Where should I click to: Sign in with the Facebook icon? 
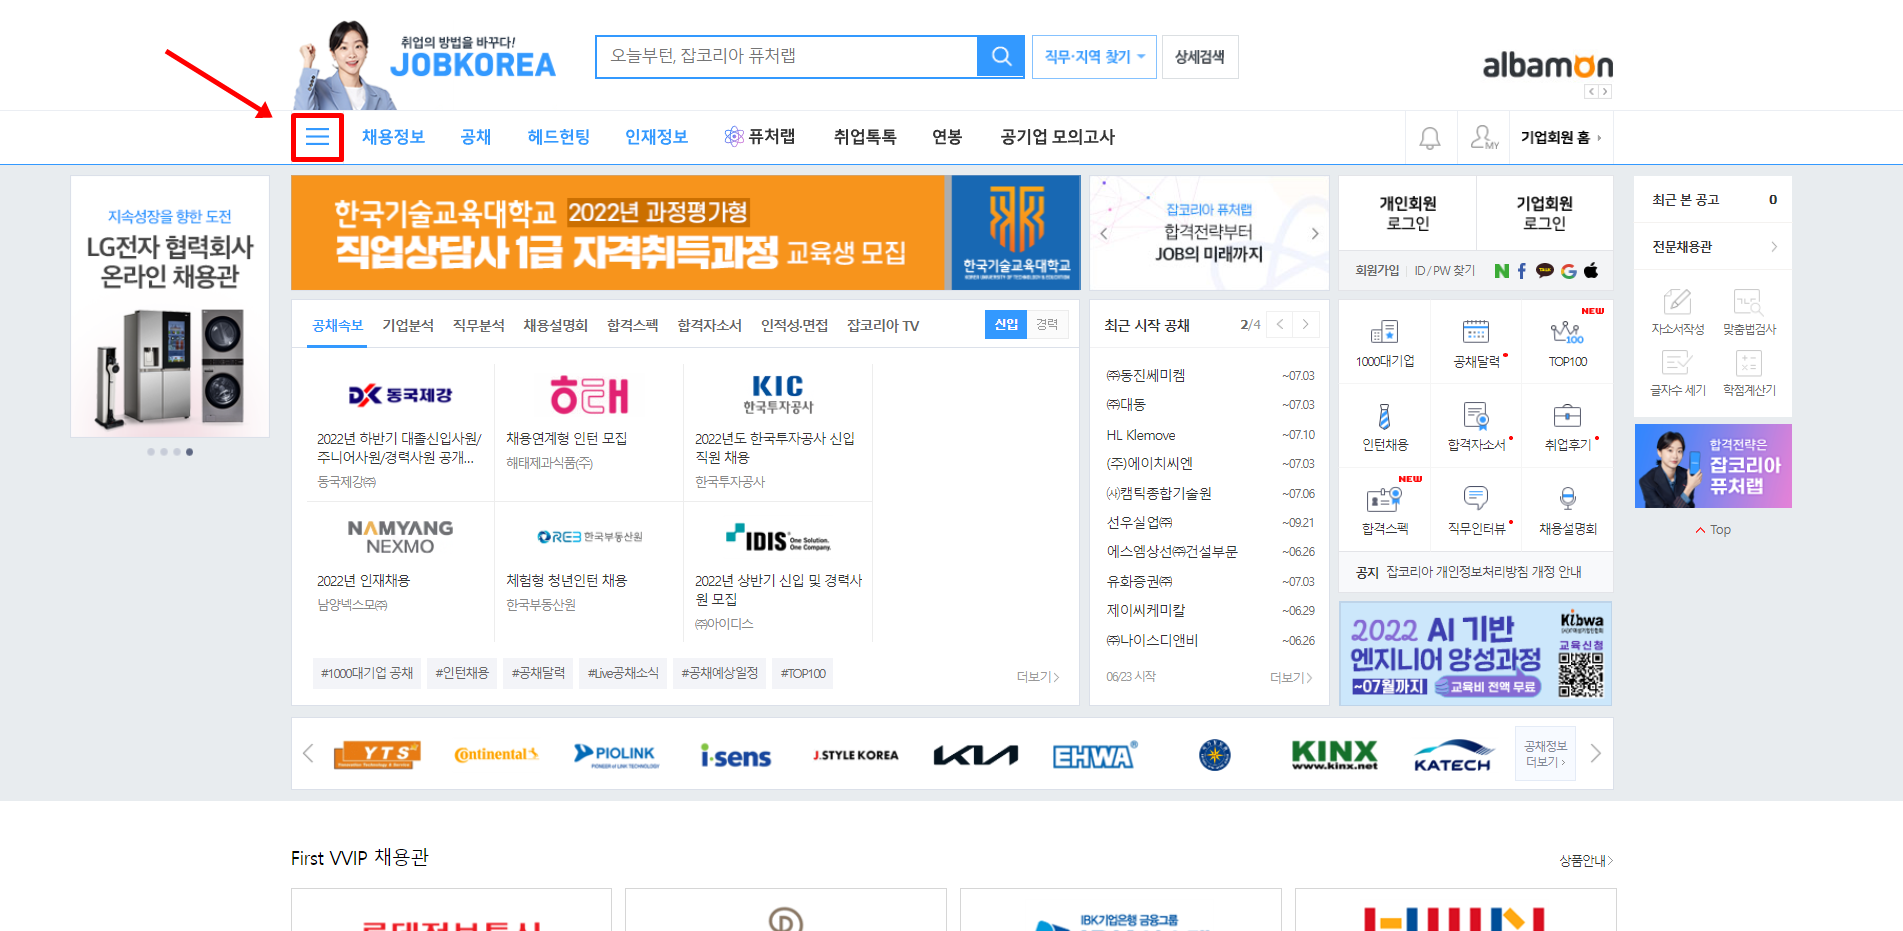pos(1522,271)
